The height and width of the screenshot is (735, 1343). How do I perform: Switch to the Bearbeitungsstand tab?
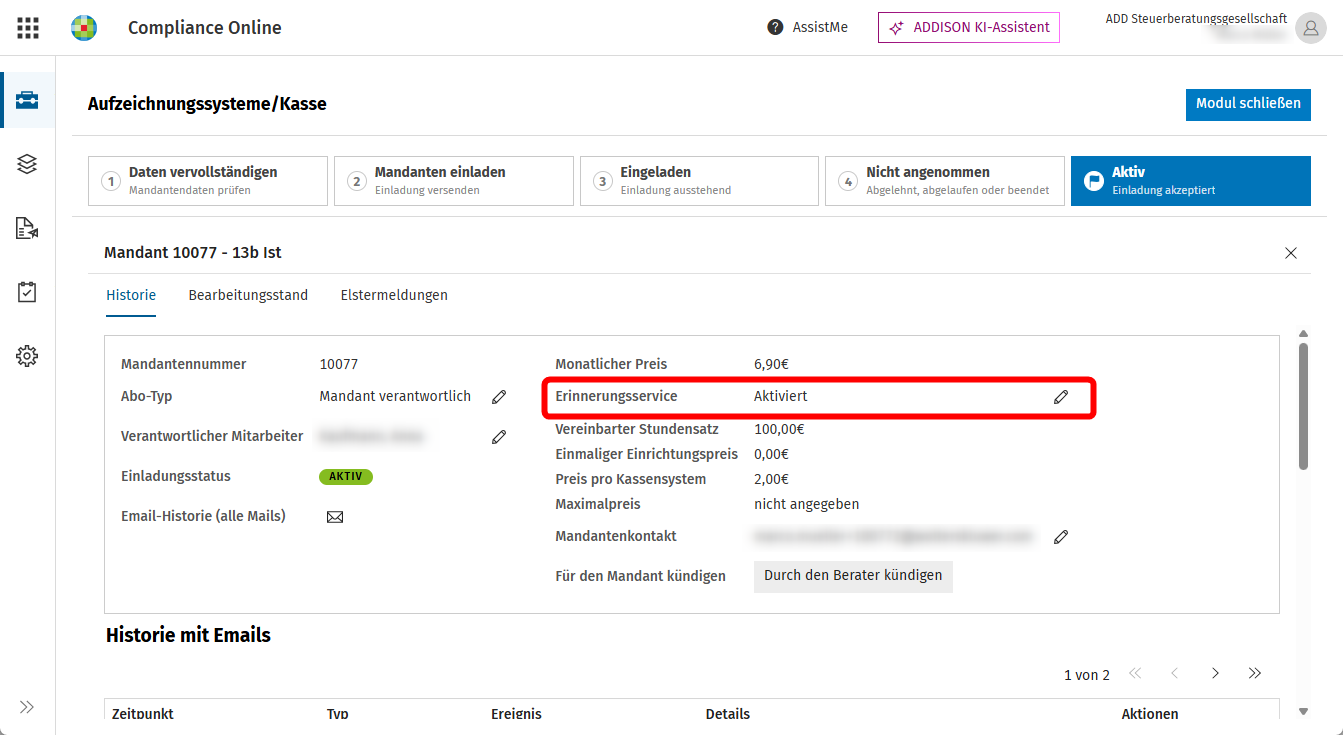(248, 295)
